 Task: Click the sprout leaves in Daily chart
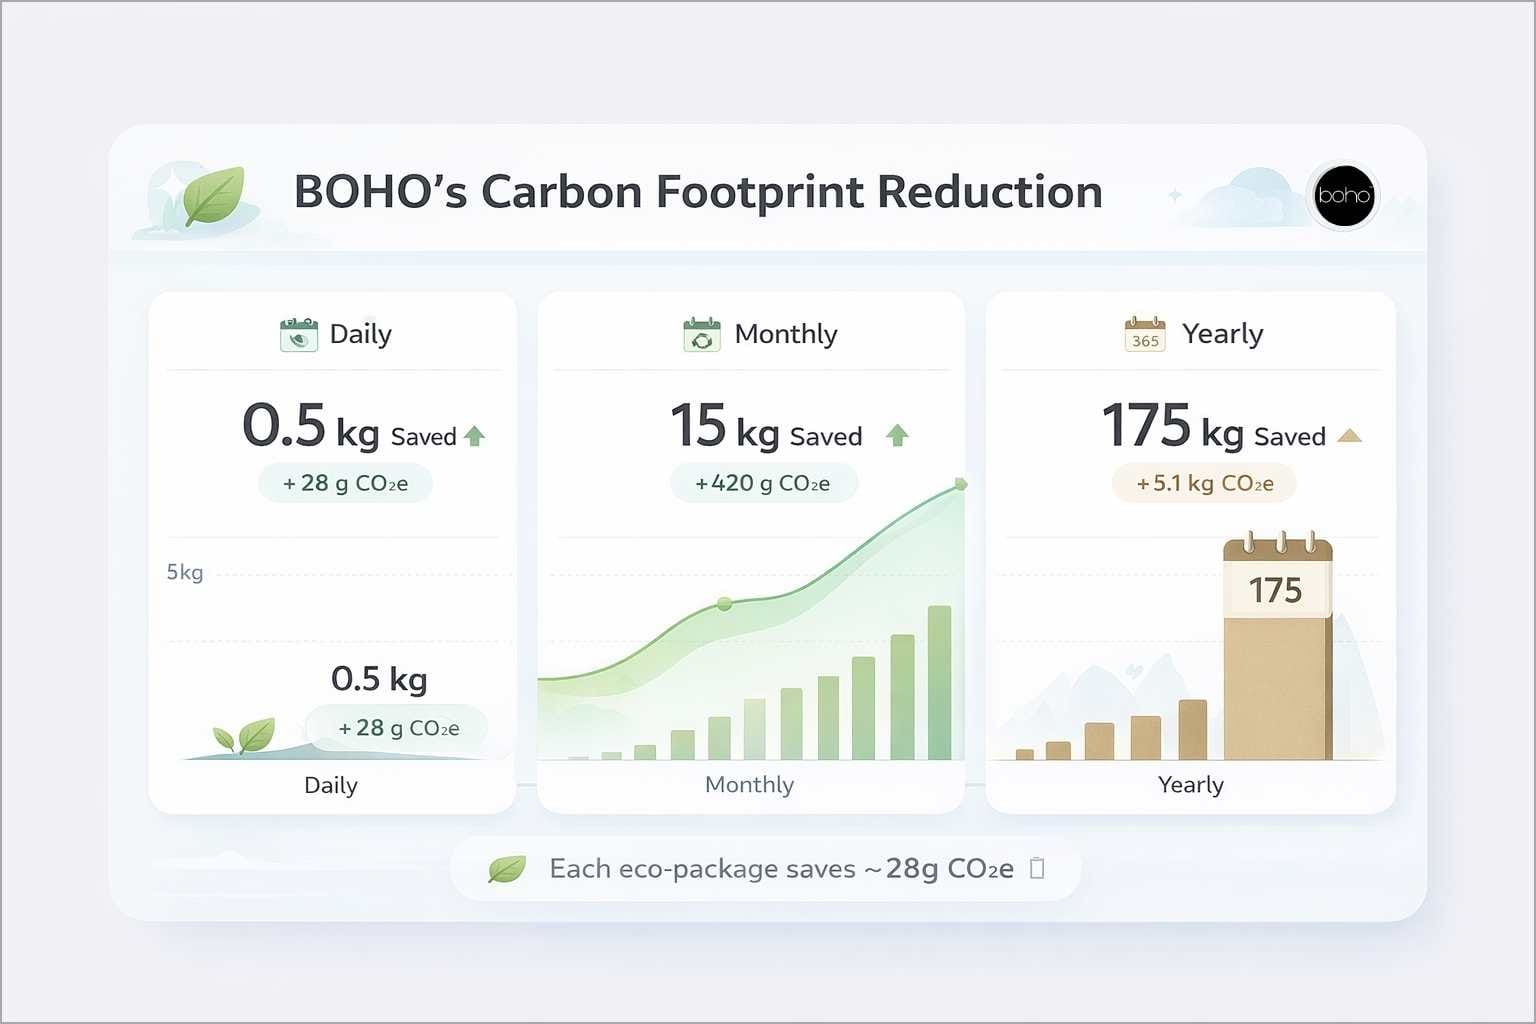point(244,736)
